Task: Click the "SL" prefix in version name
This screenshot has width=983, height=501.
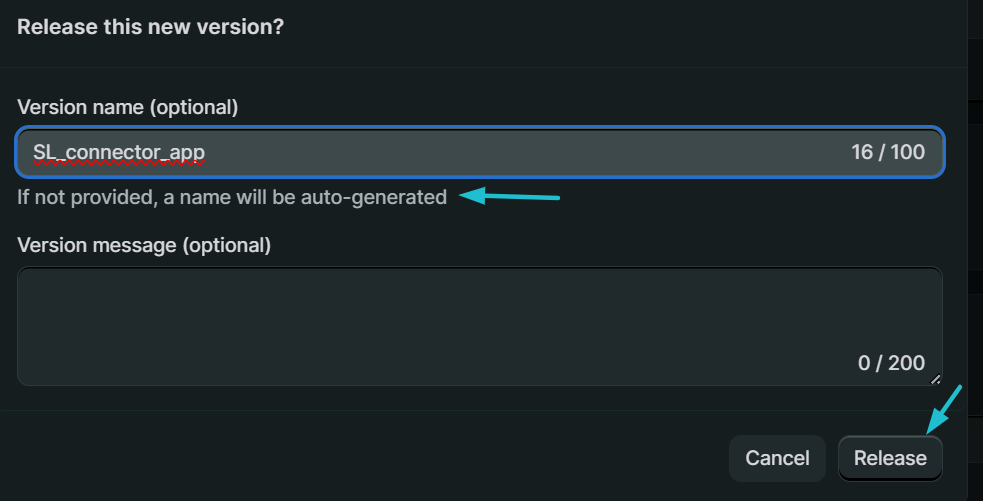Action: click(43, 152)
